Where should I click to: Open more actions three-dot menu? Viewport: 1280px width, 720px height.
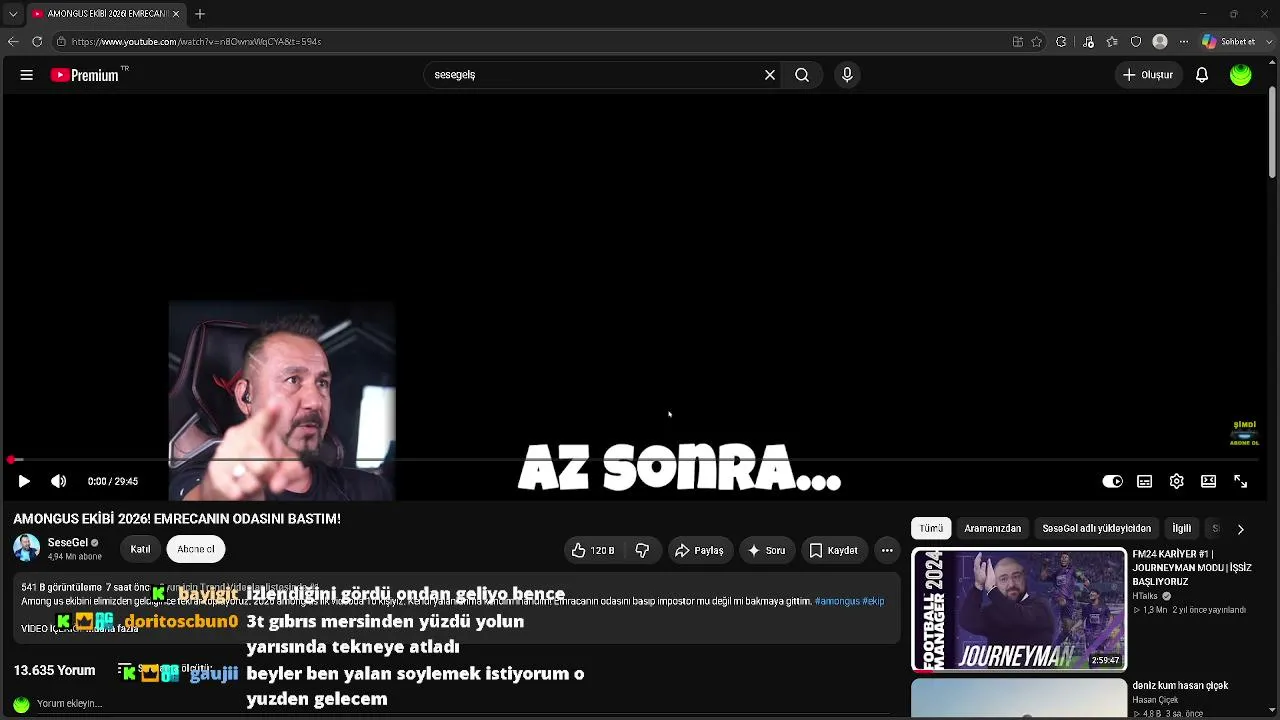(x=887, y=550)
